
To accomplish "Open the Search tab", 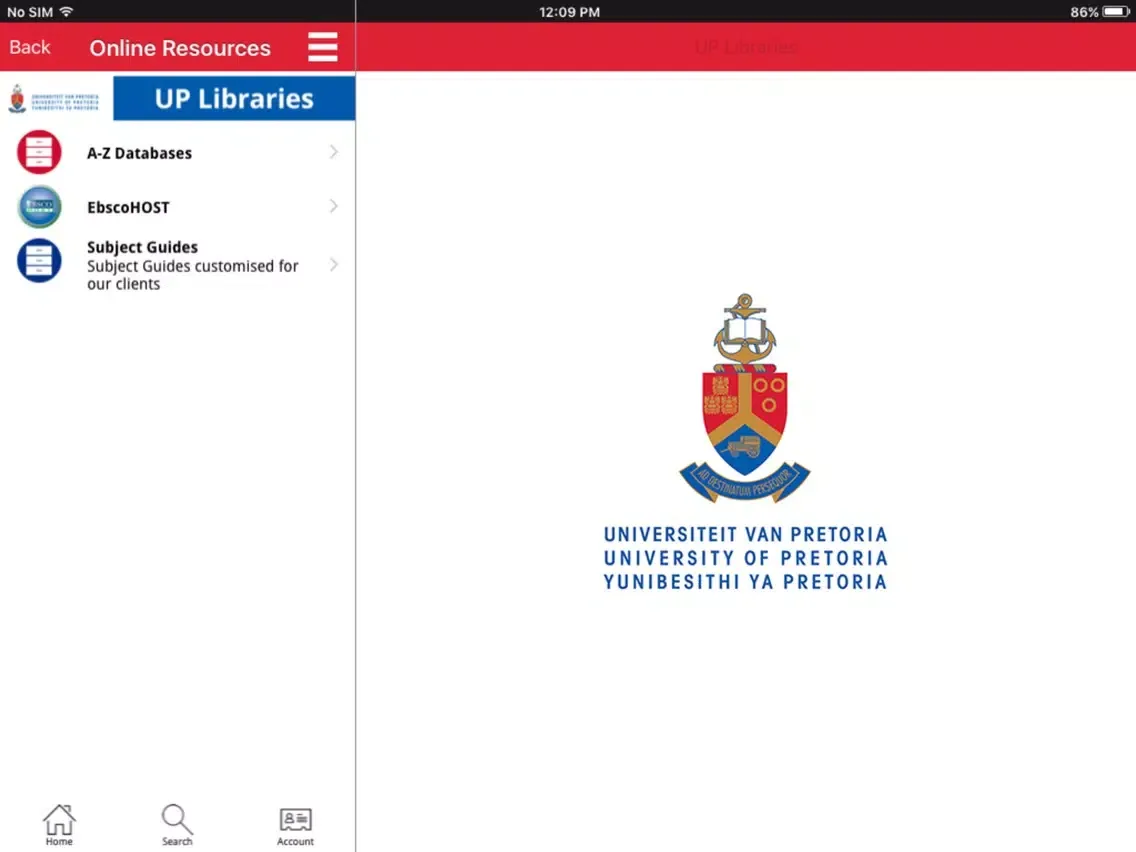I will pyautogui.click(x=177, y=824).
